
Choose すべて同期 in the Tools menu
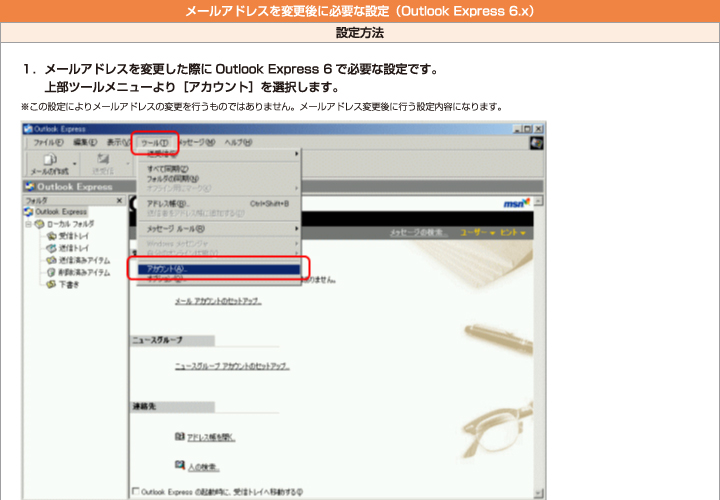click(219, 169)
